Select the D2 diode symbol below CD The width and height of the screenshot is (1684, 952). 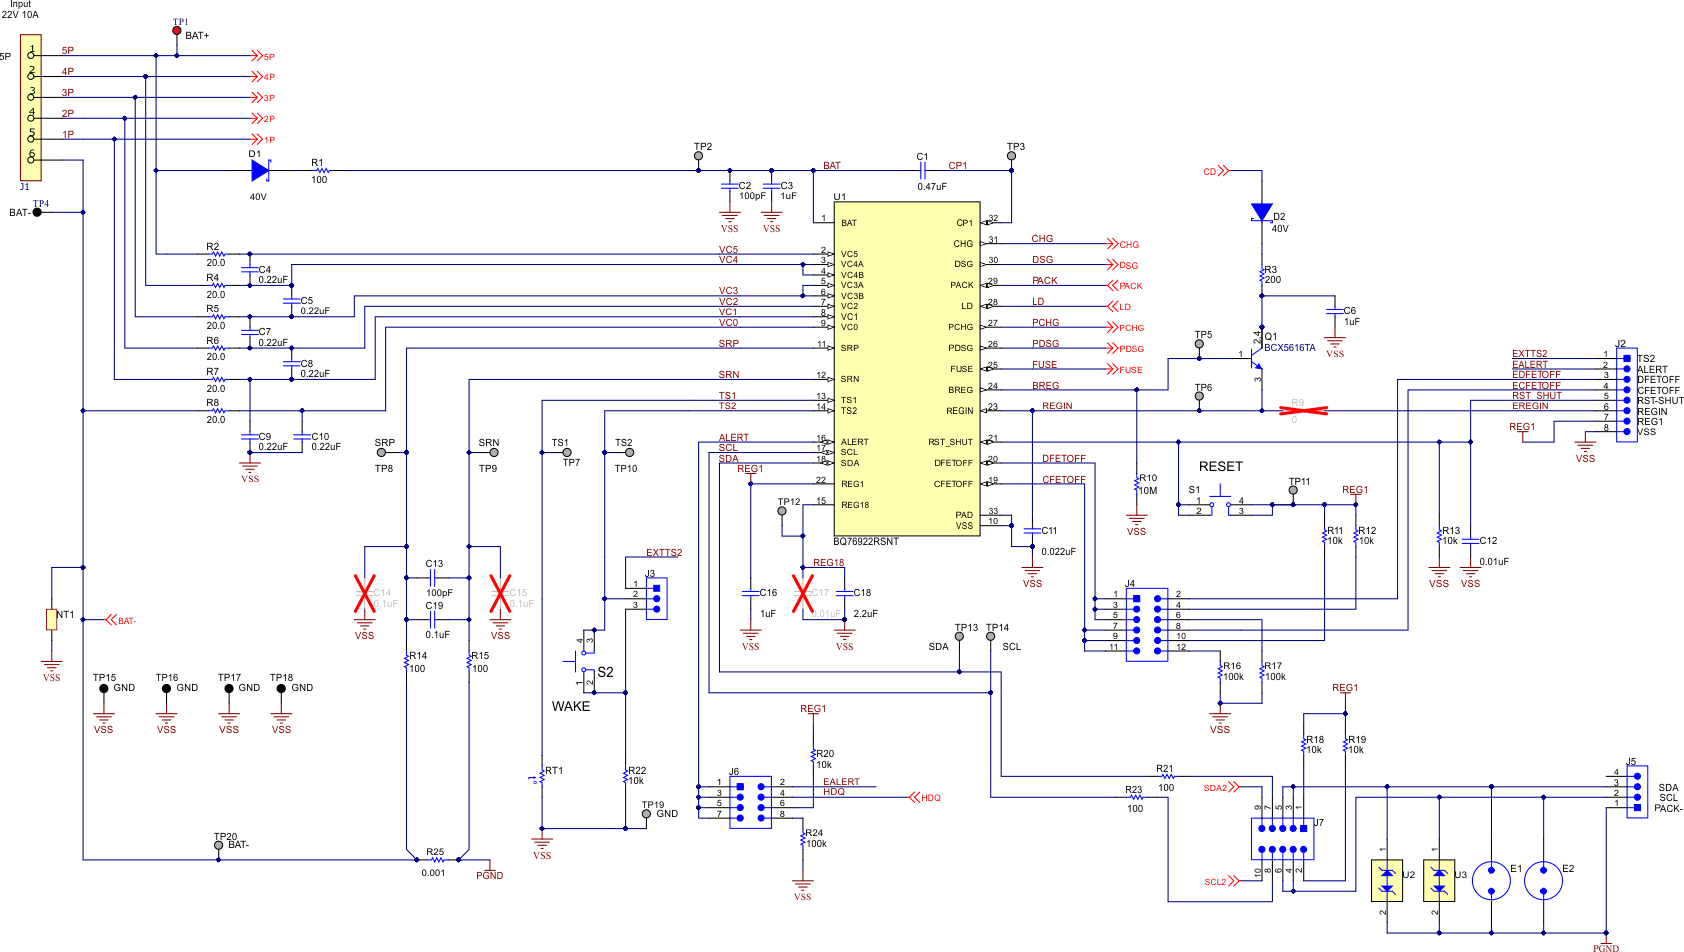tap(1262, 212)
